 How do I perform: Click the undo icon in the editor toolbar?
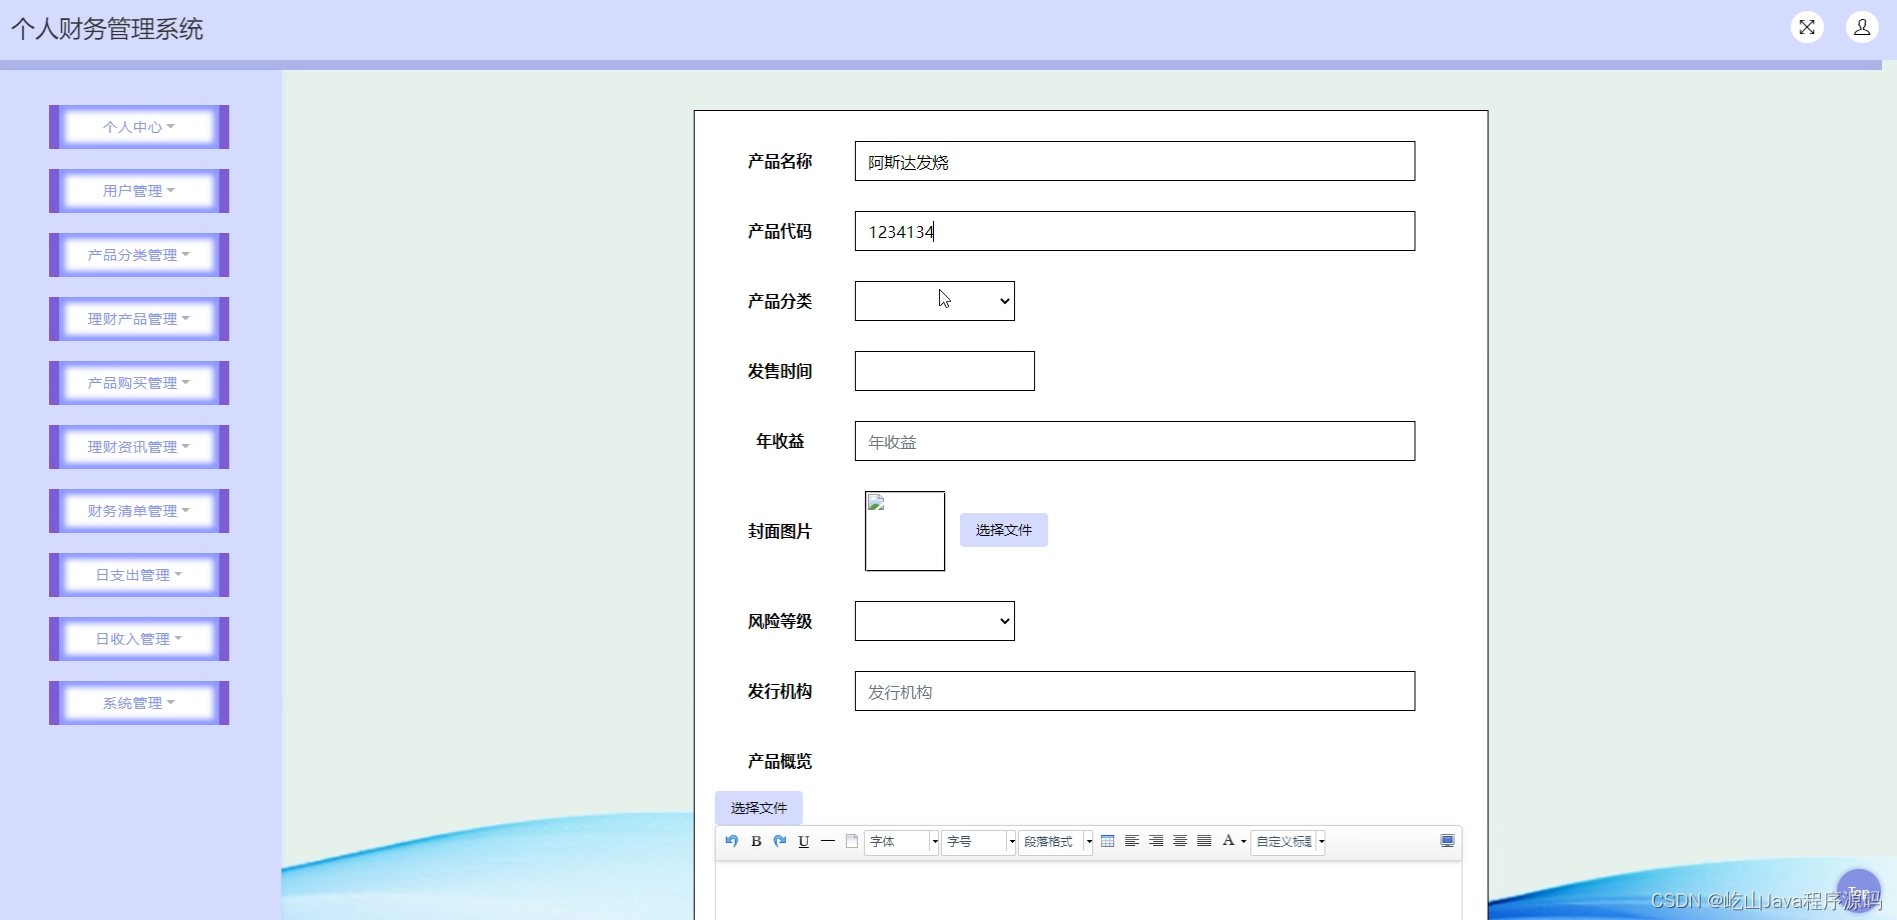pos(731,841)
